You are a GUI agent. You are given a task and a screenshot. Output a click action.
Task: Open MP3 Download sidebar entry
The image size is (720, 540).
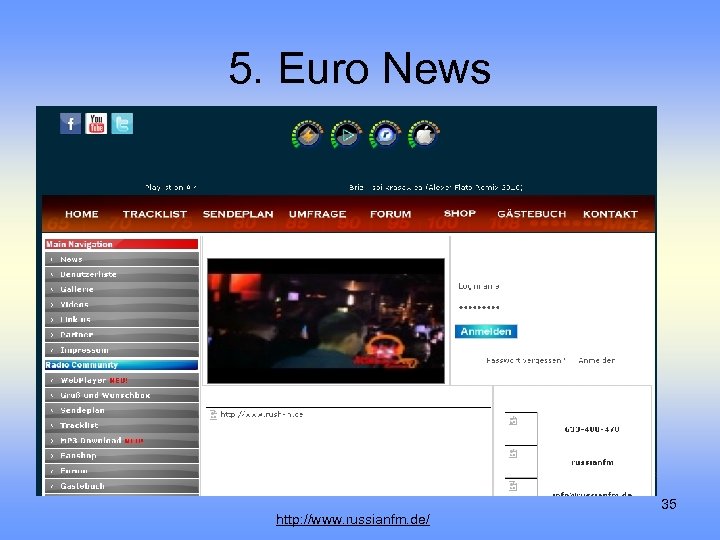122,440
